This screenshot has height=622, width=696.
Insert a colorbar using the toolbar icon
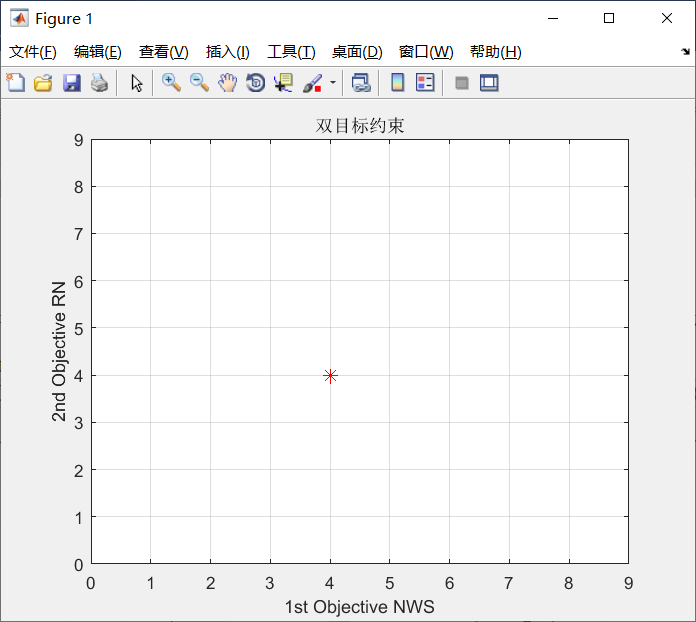coord(397,83)
